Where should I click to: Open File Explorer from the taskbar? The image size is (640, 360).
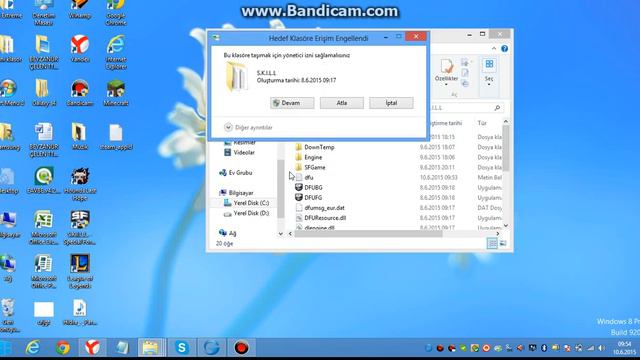click(x=151, y=348)
